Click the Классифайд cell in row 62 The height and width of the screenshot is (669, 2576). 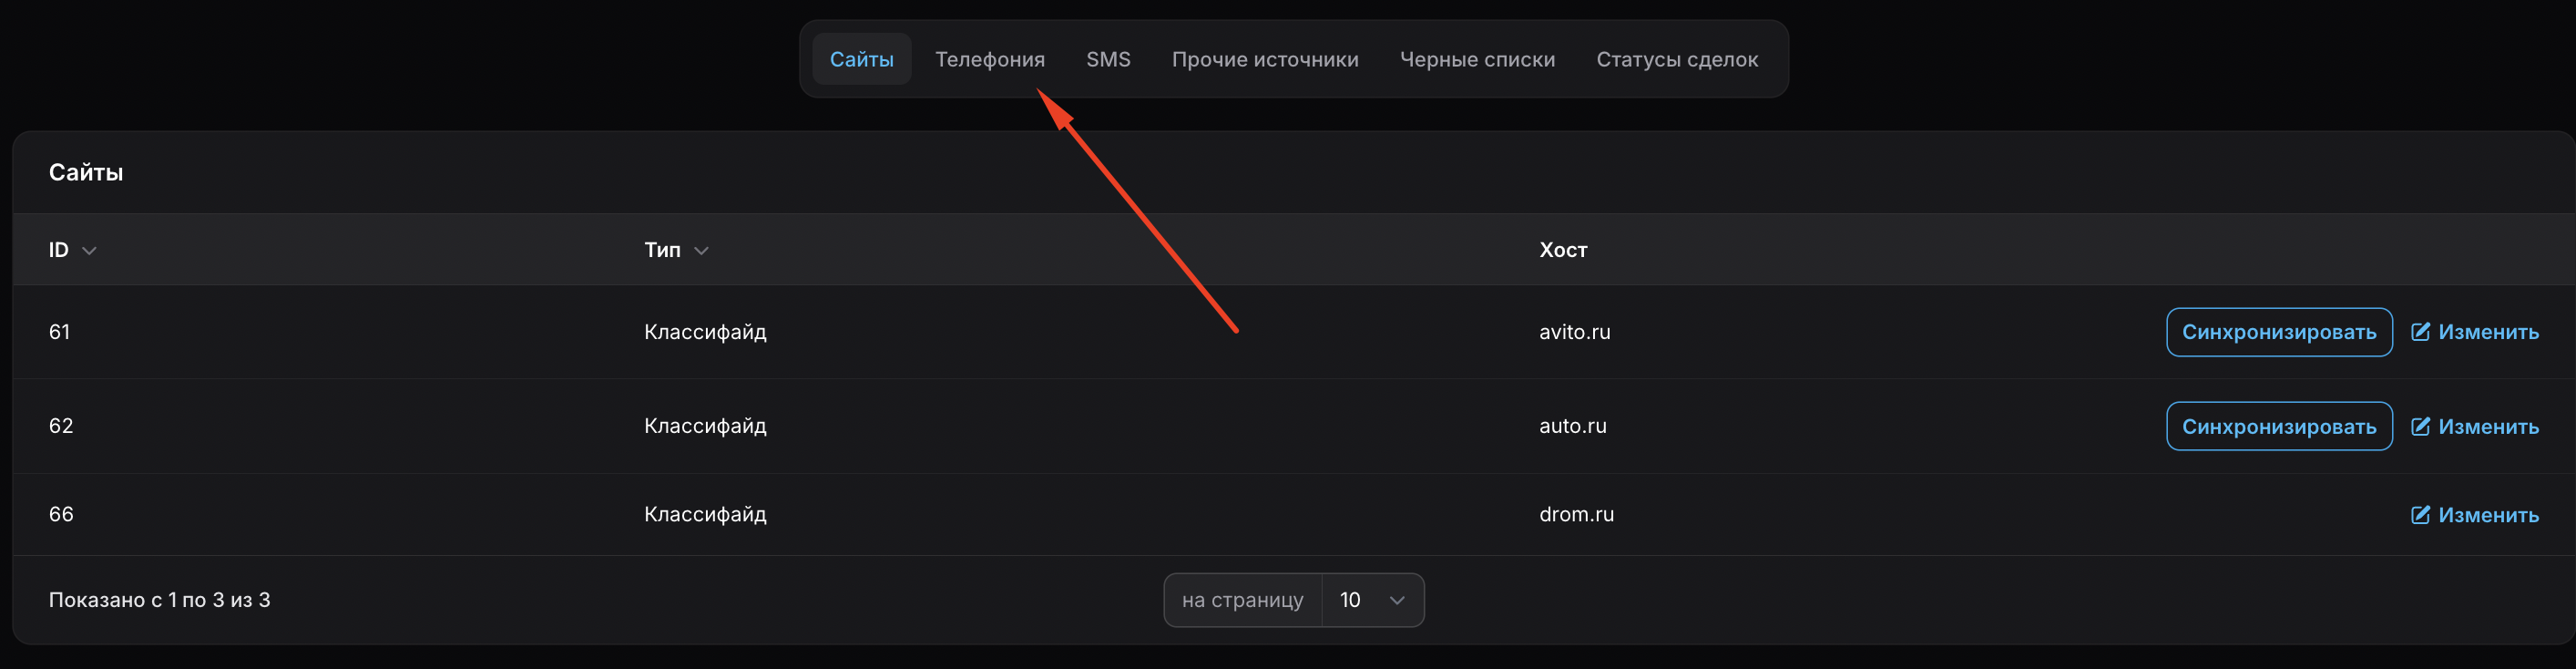(x=704, y=426)
